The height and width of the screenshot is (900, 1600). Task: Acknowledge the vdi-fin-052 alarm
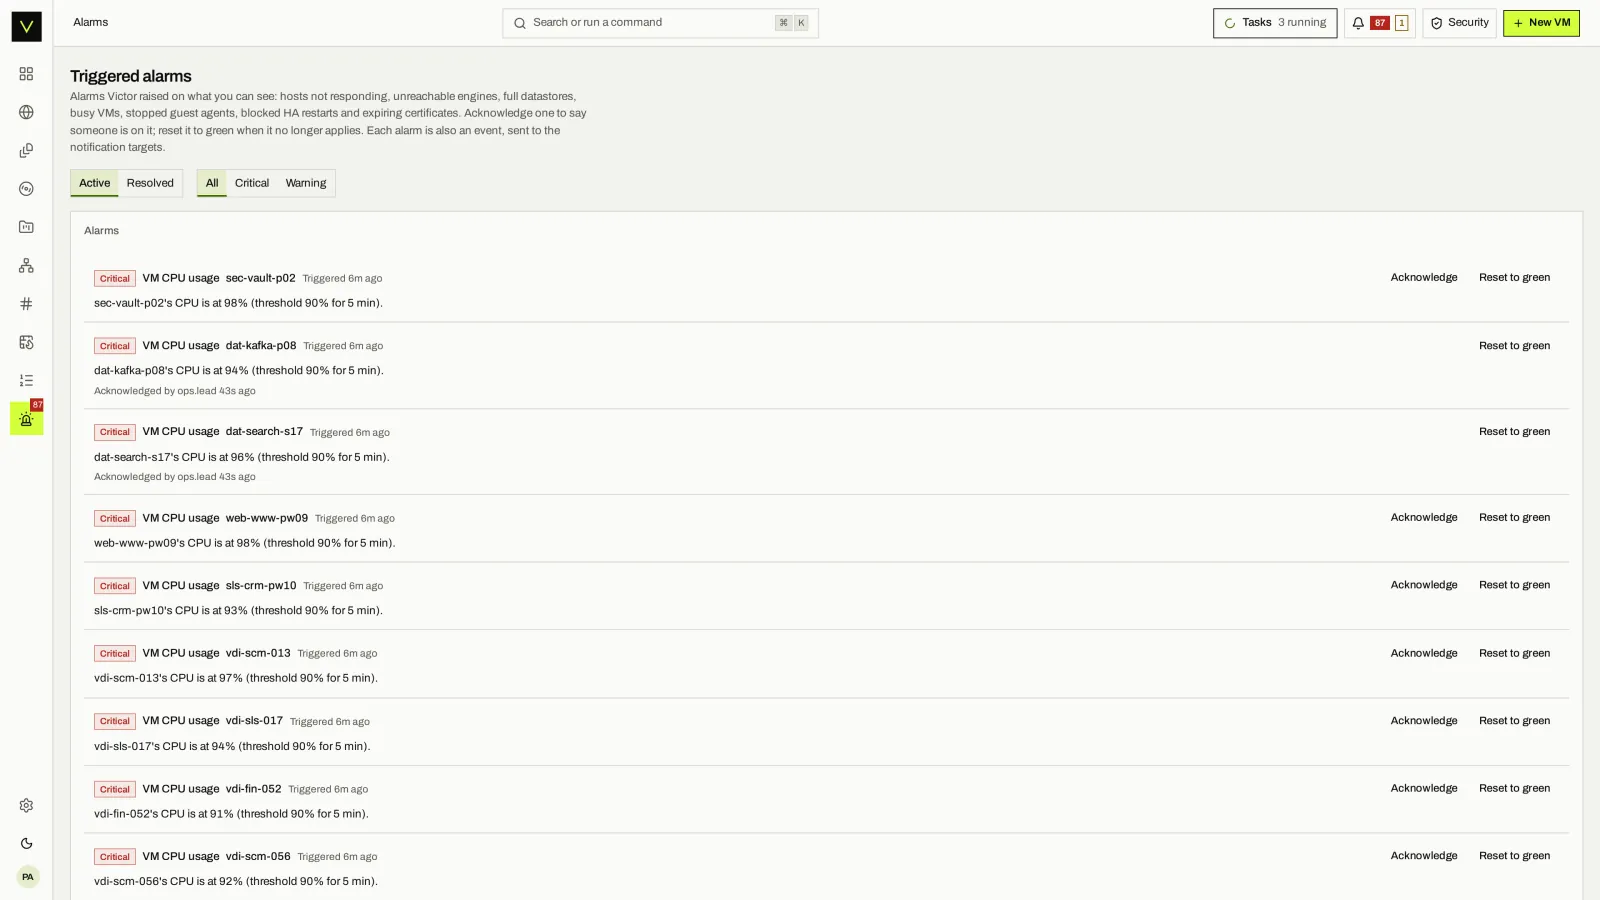click(1423, 788)
